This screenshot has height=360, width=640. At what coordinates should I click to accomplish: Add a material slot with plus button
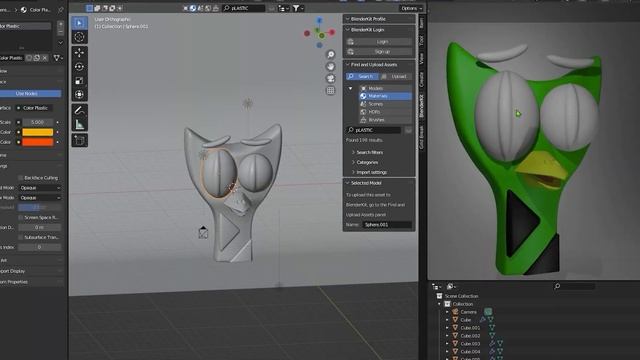(60, 24)
